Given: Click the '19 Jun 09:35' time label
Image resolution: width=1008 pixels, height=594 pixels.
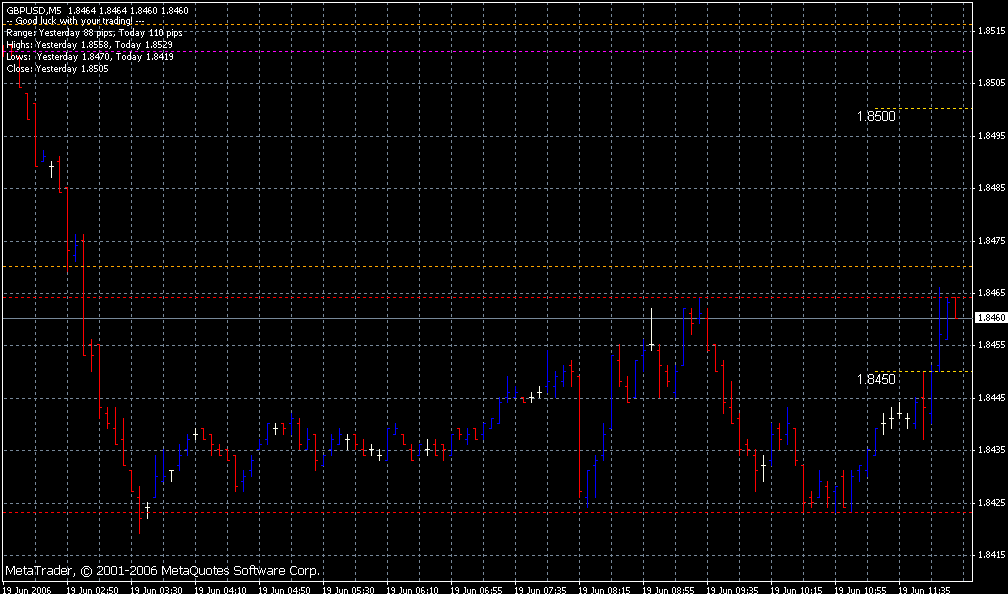Looking at the screenshot, I should coord(732,590).
